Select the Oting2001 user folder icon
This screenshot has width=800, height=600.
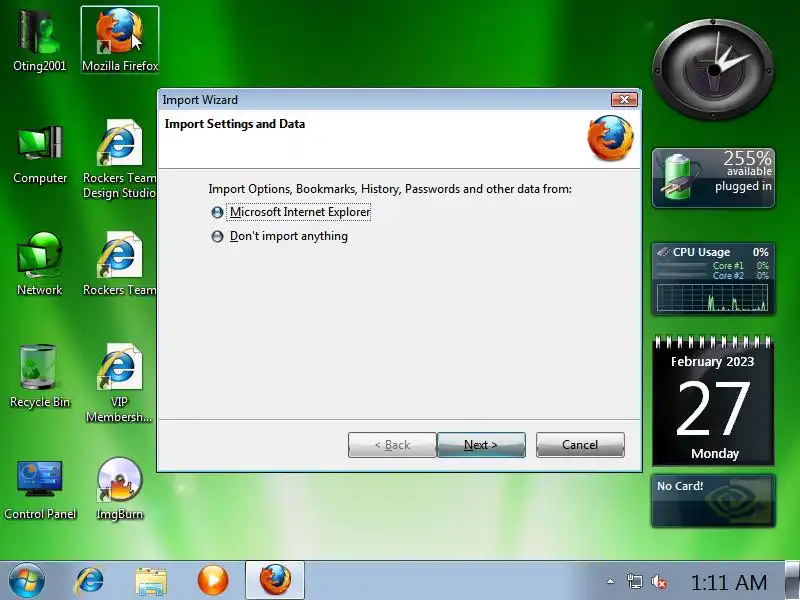pos(39,41)
